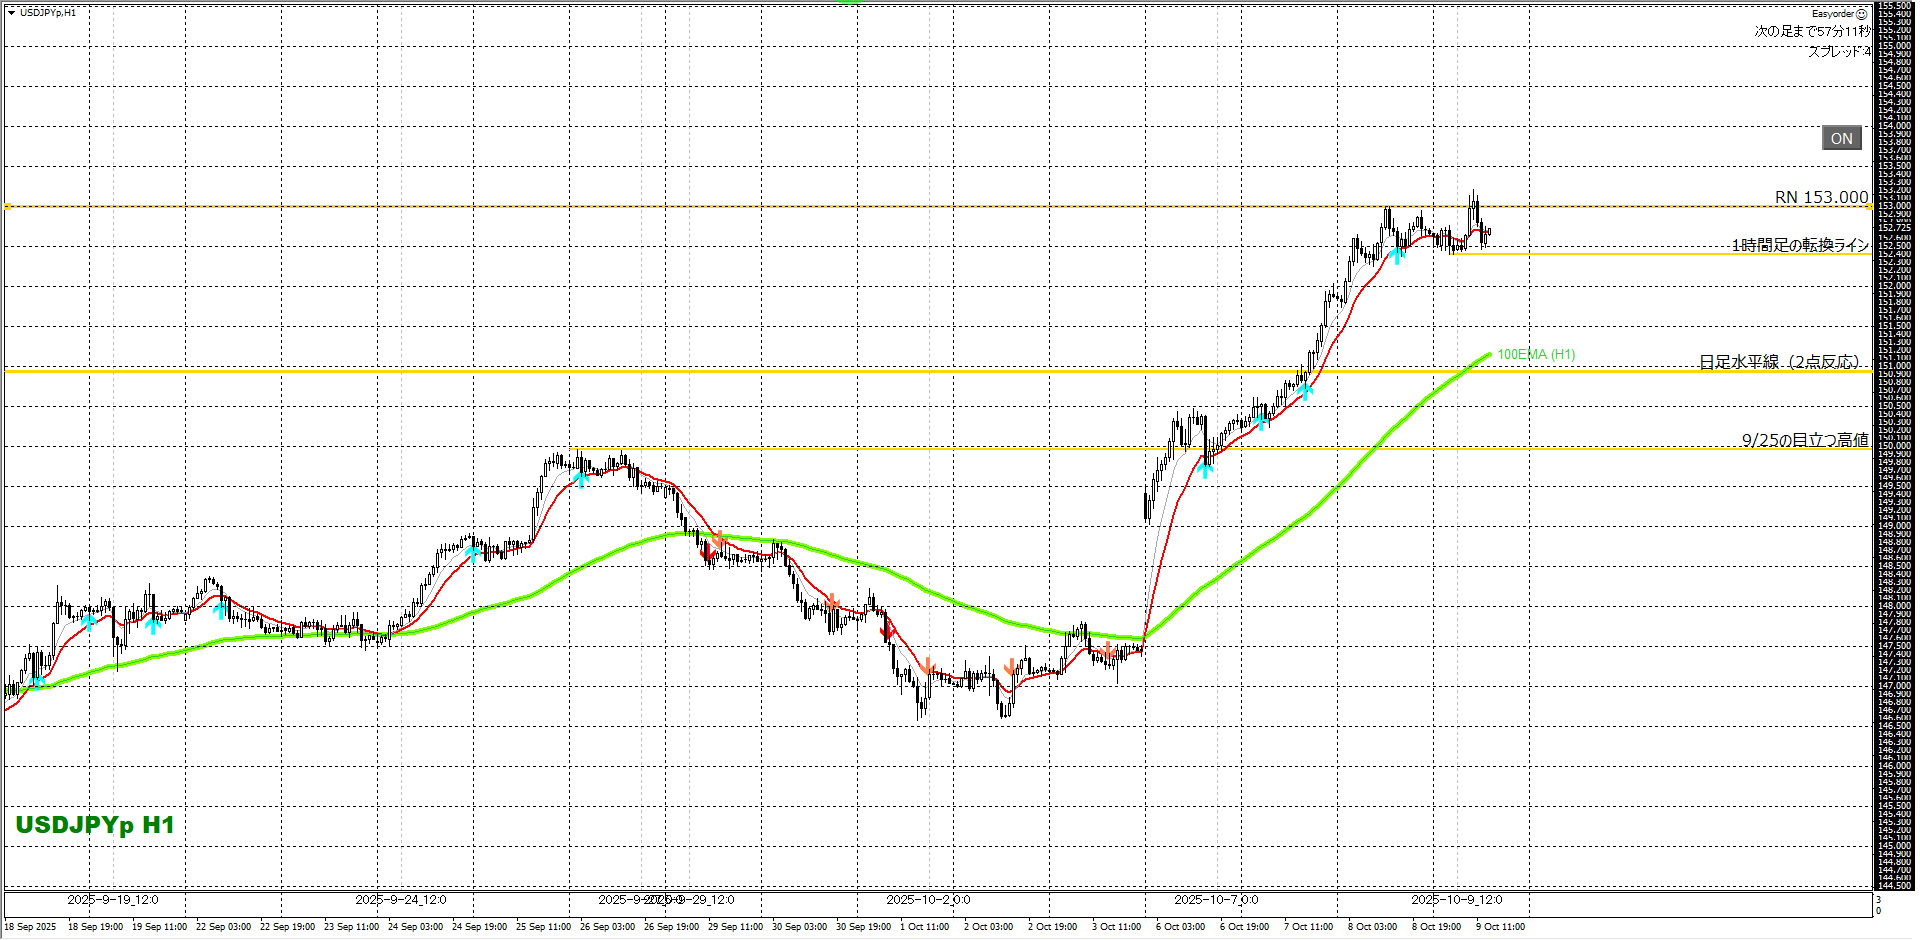
Task: Select the 2025-9-24_12:0 date marker
Action: pyautogui.click(x=400, y=900)
